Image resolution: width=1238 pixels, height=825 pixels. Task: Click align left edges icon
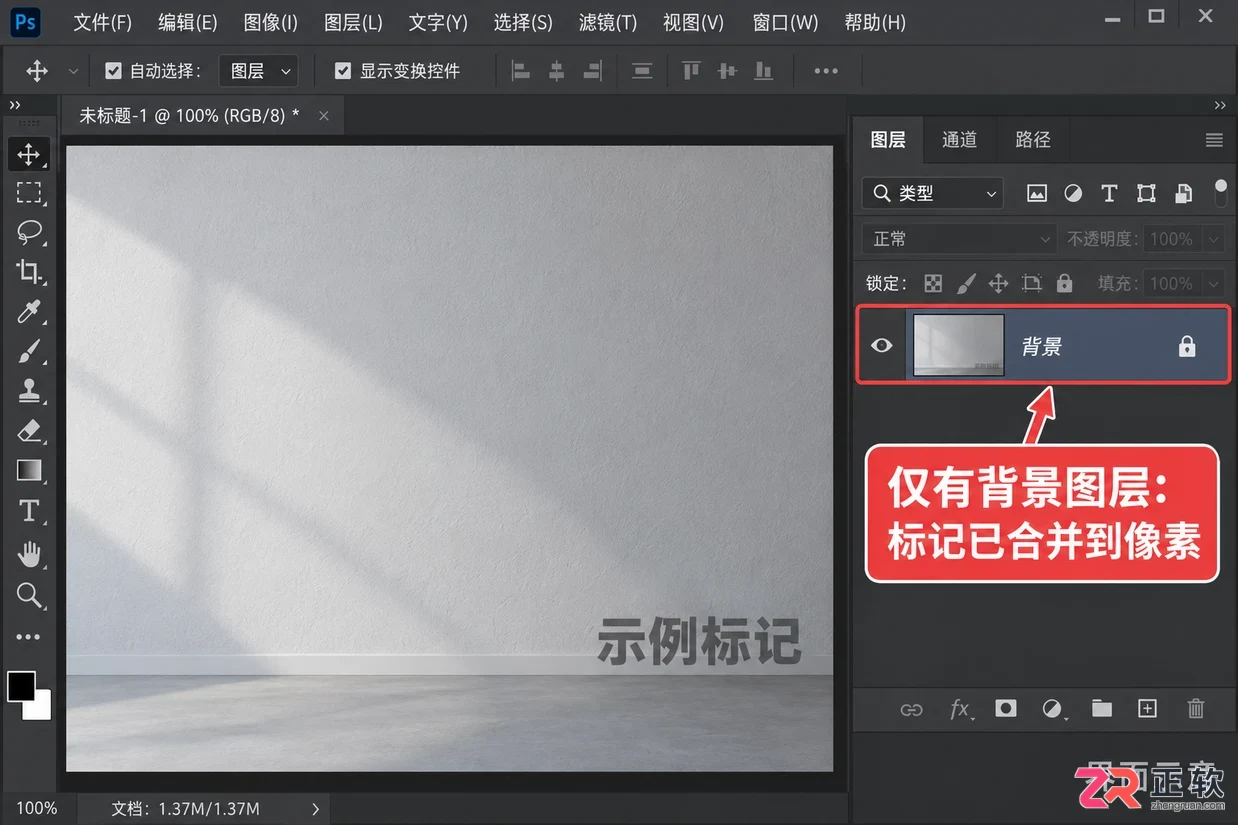click(521, 71)
